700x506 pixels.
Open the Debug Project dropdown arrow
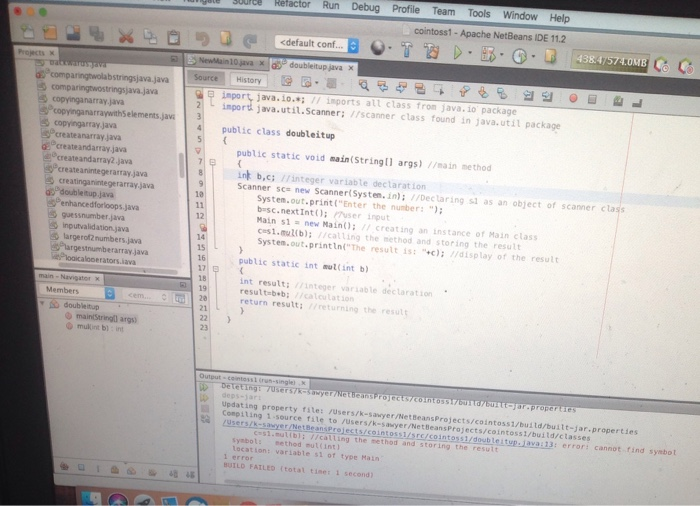click(x=502, y=55)
